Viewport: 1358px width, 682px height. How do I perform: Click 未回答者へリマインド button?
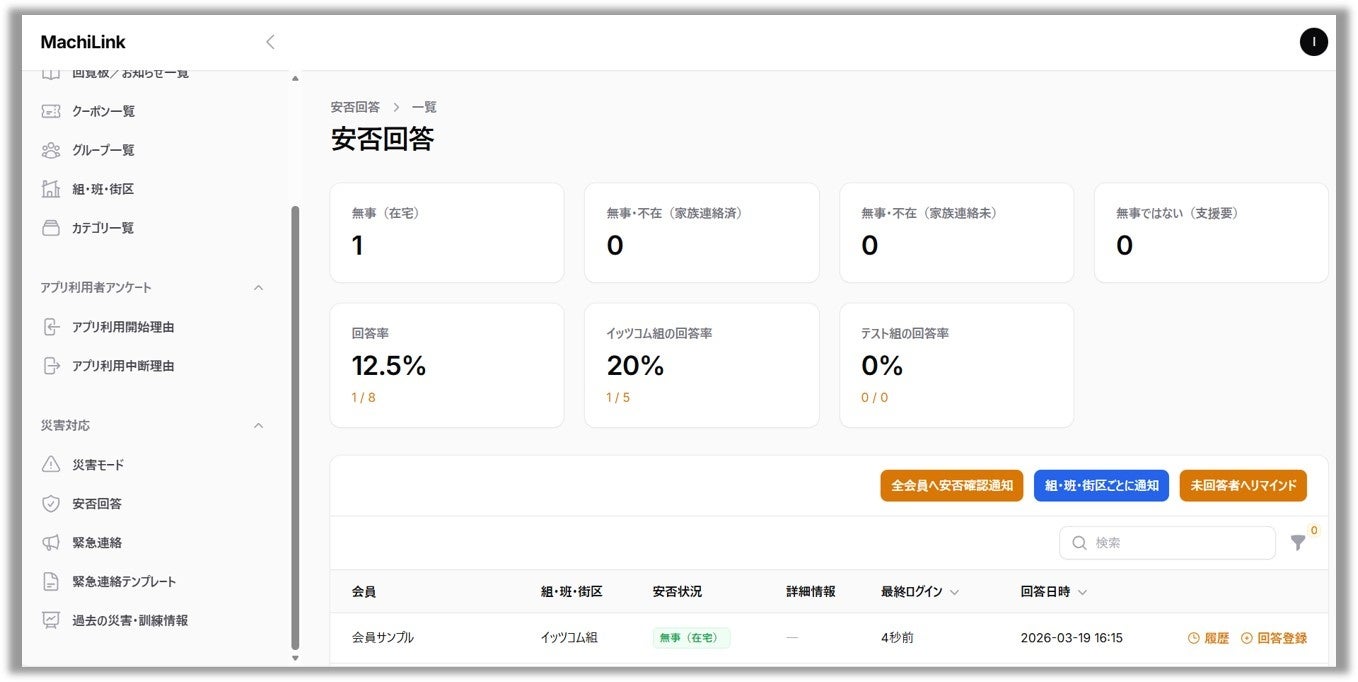click(1243, 486)
